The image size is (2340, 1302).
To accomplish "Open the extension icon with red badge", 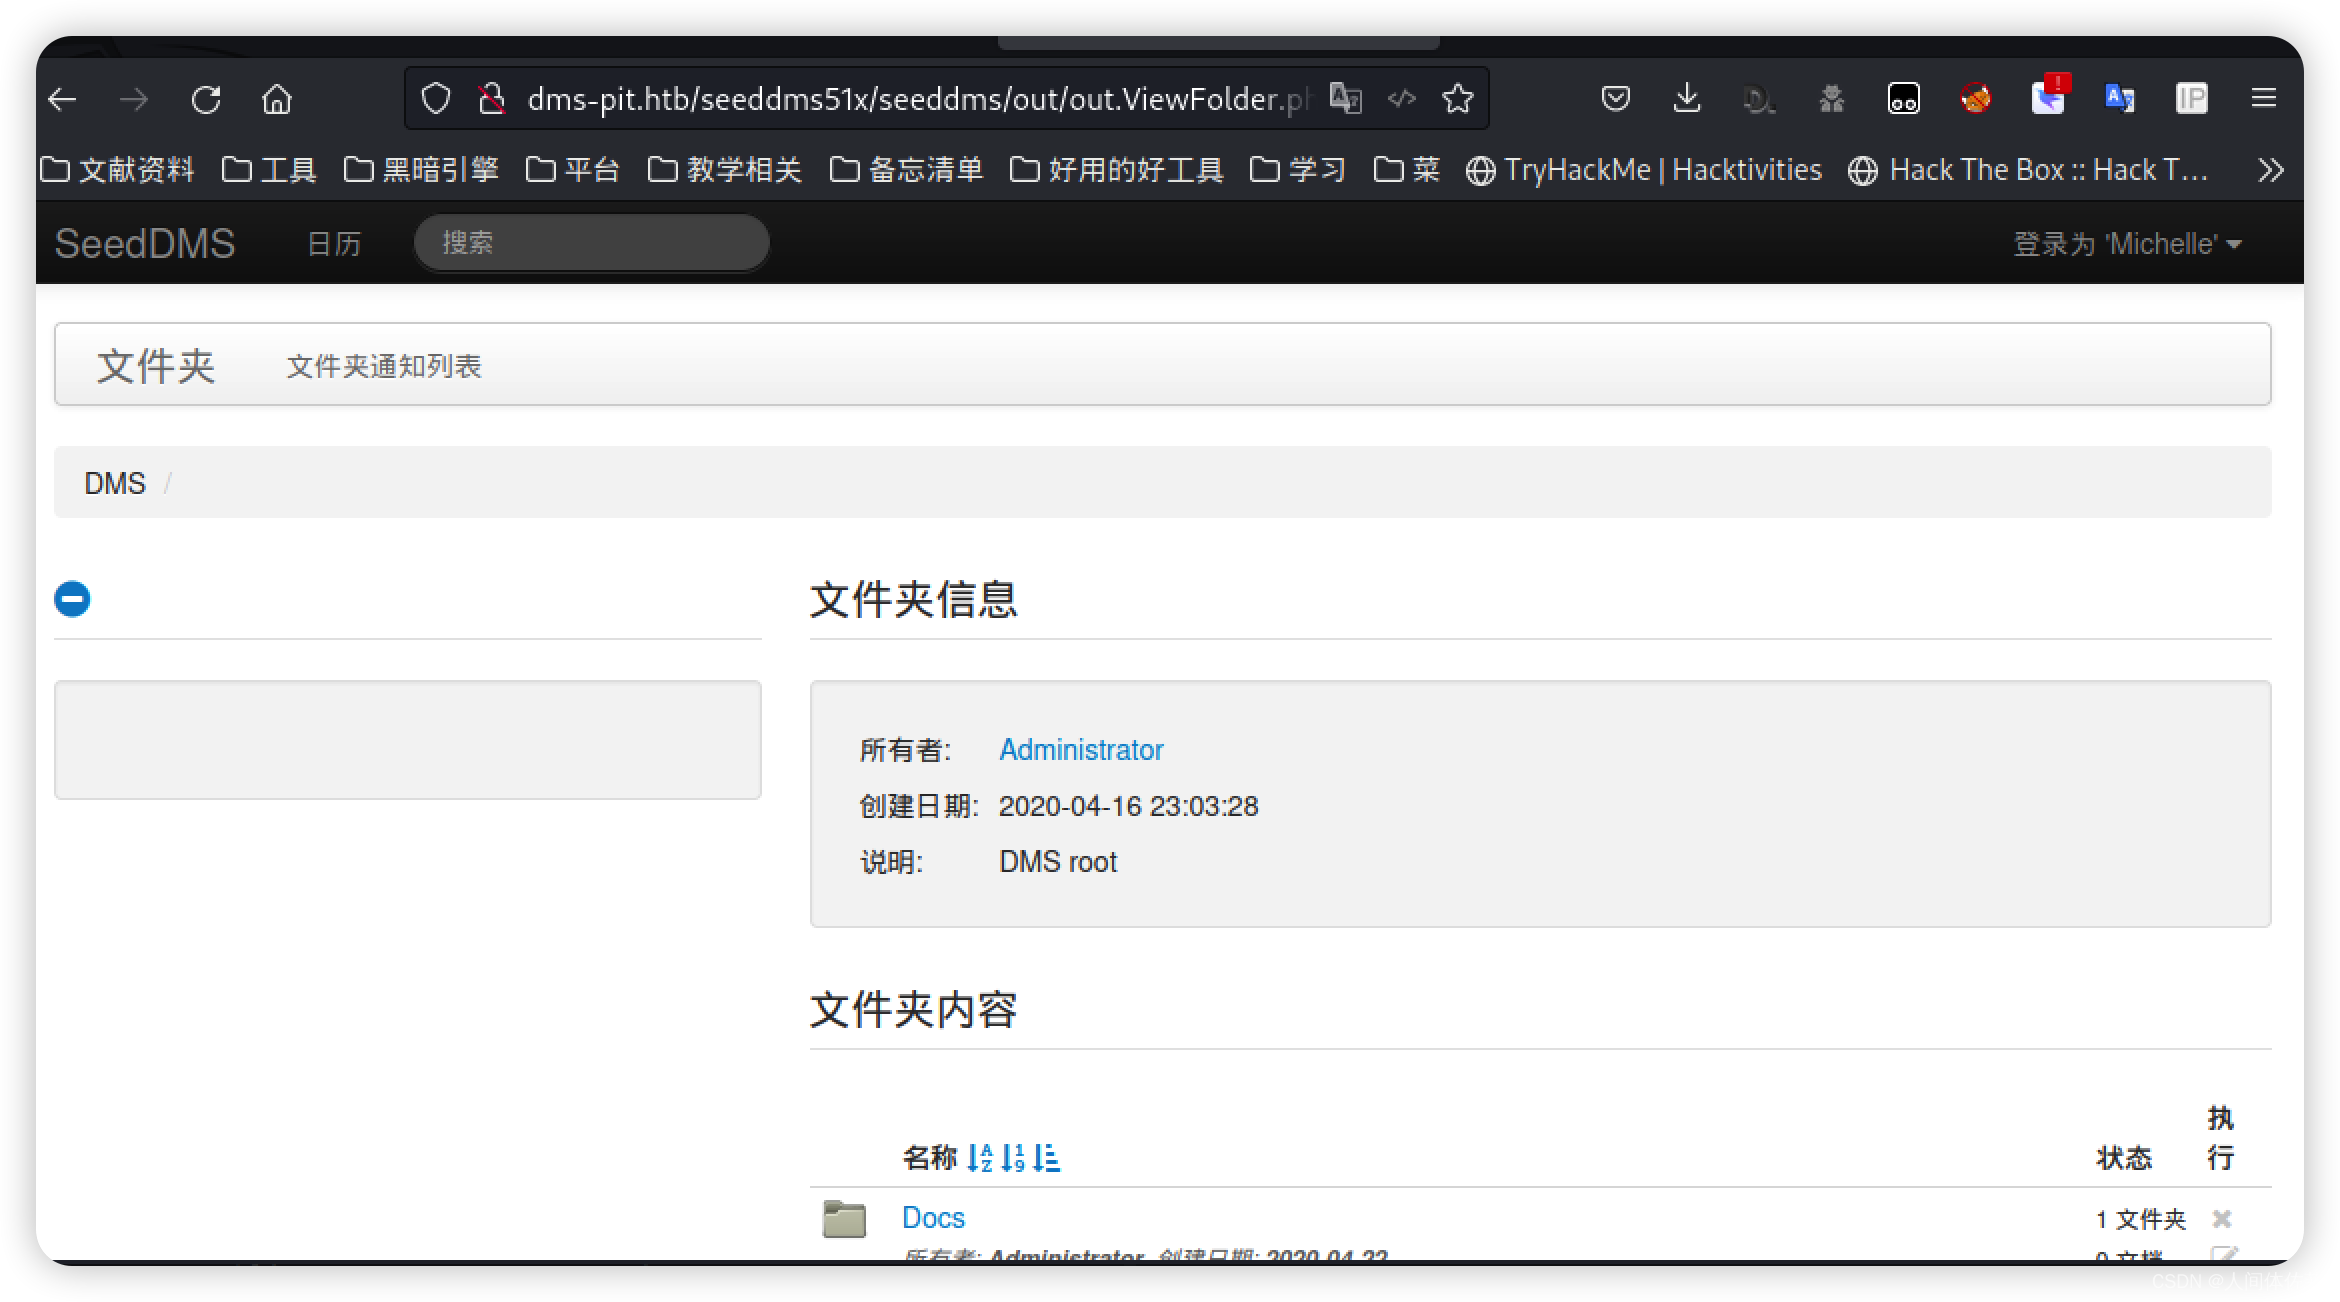I will tap(2049, 96).
